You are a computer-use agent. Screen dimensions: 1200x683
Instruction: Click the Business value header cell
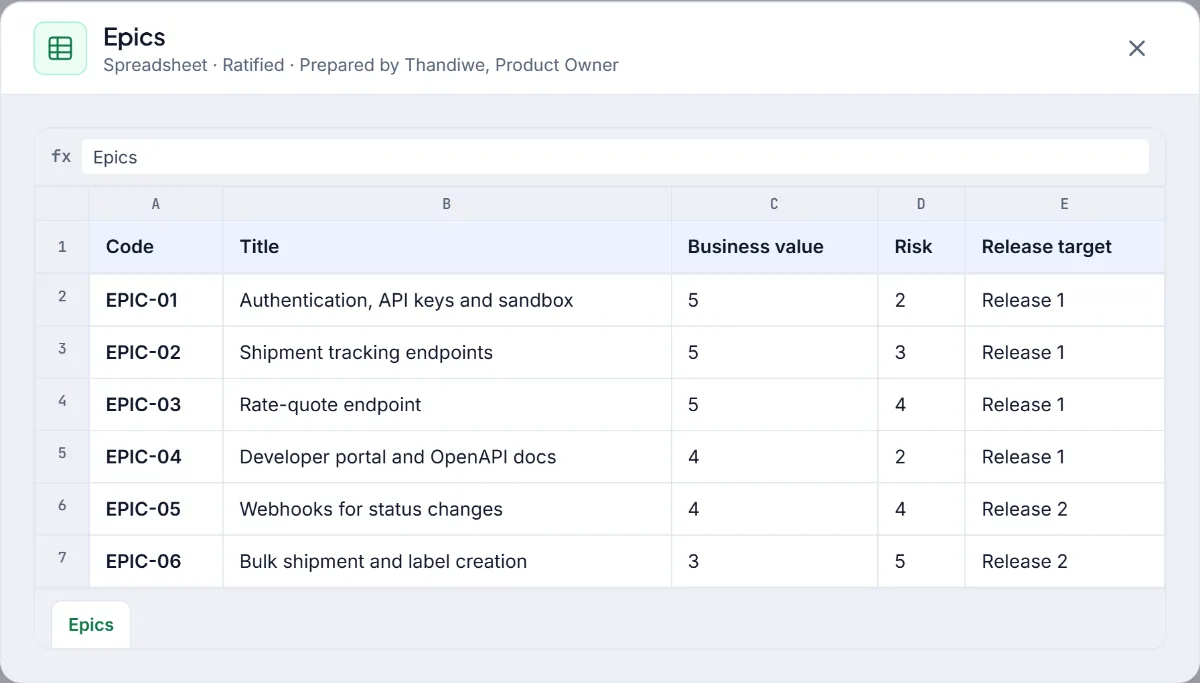click(x=774, y=247)
